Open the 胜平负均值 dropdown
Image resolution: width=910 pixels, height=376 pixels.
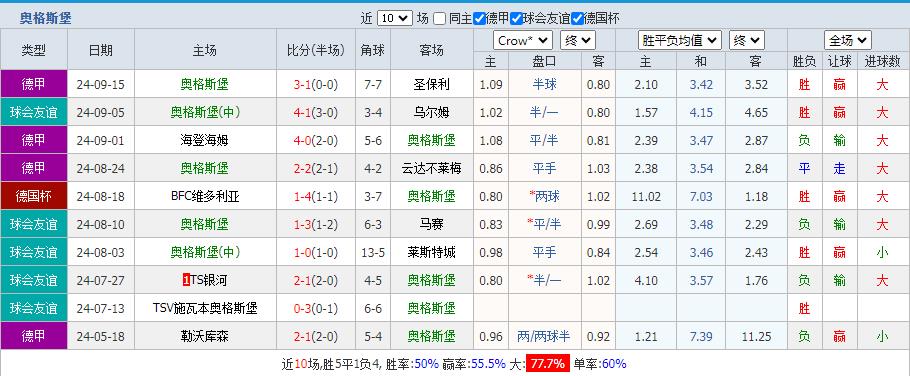point(680,41)
